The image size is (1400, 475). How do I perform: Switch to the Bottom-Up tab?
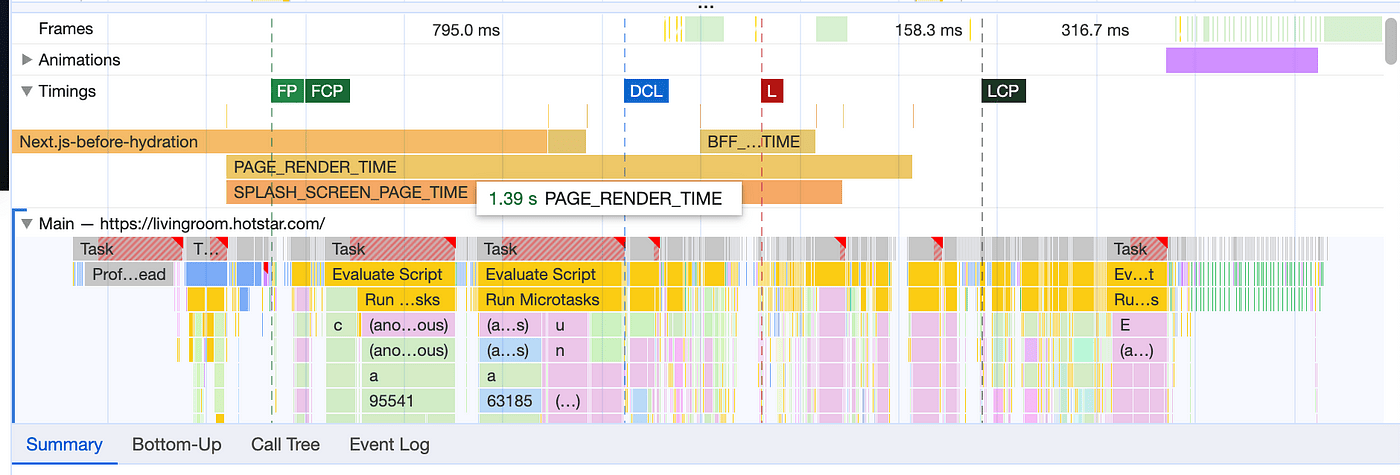pos(176,445)
